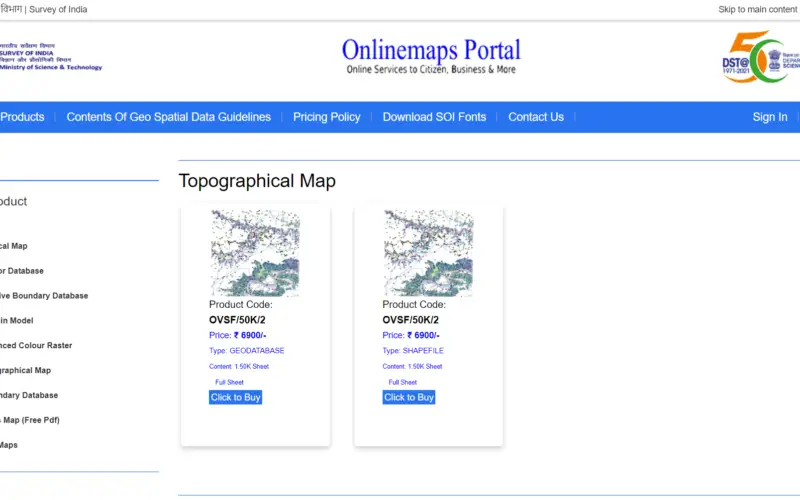Select the Maps item at bottom of sidebar

point(9,445)
